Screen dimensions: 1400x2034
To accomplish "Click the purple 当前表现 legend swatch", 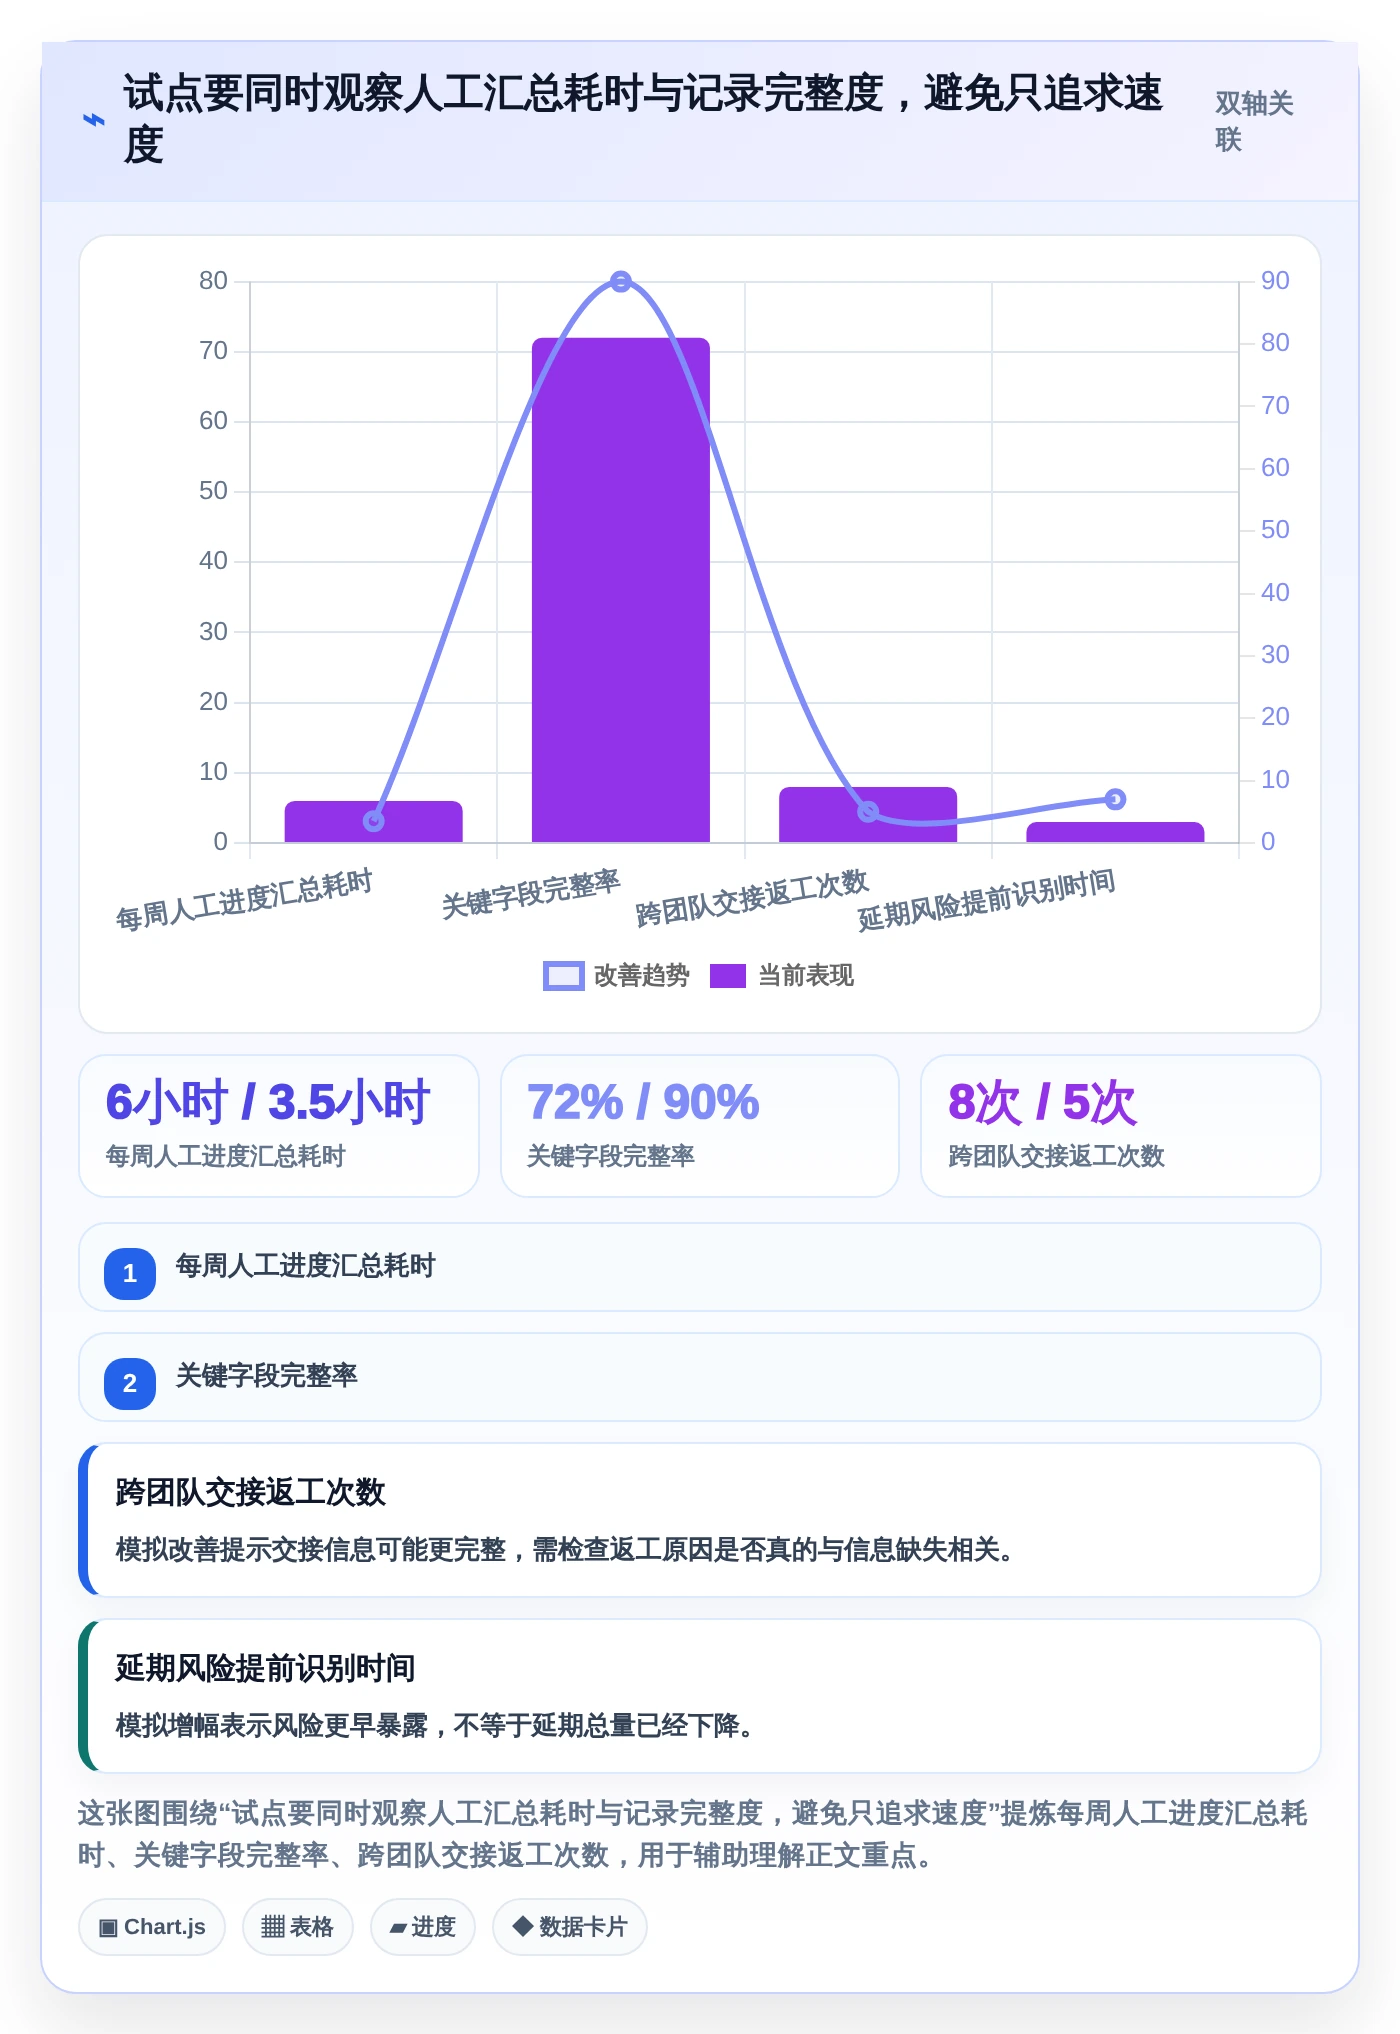I will click(728, 976).
